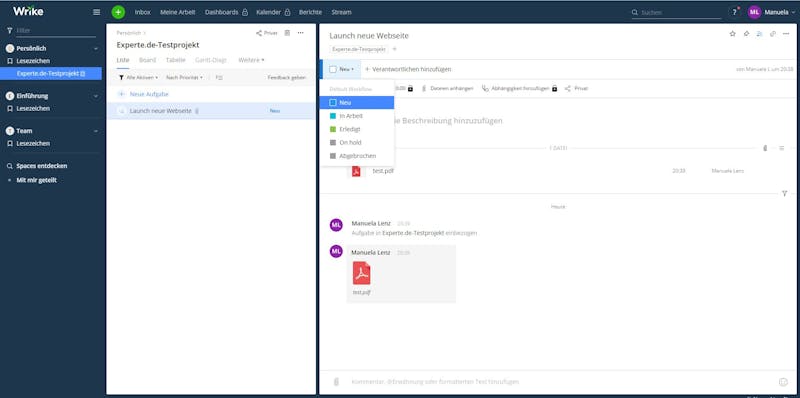Check the status checkbox next to Neu
This screenshot has height=398, width=800.
point(333,69)
